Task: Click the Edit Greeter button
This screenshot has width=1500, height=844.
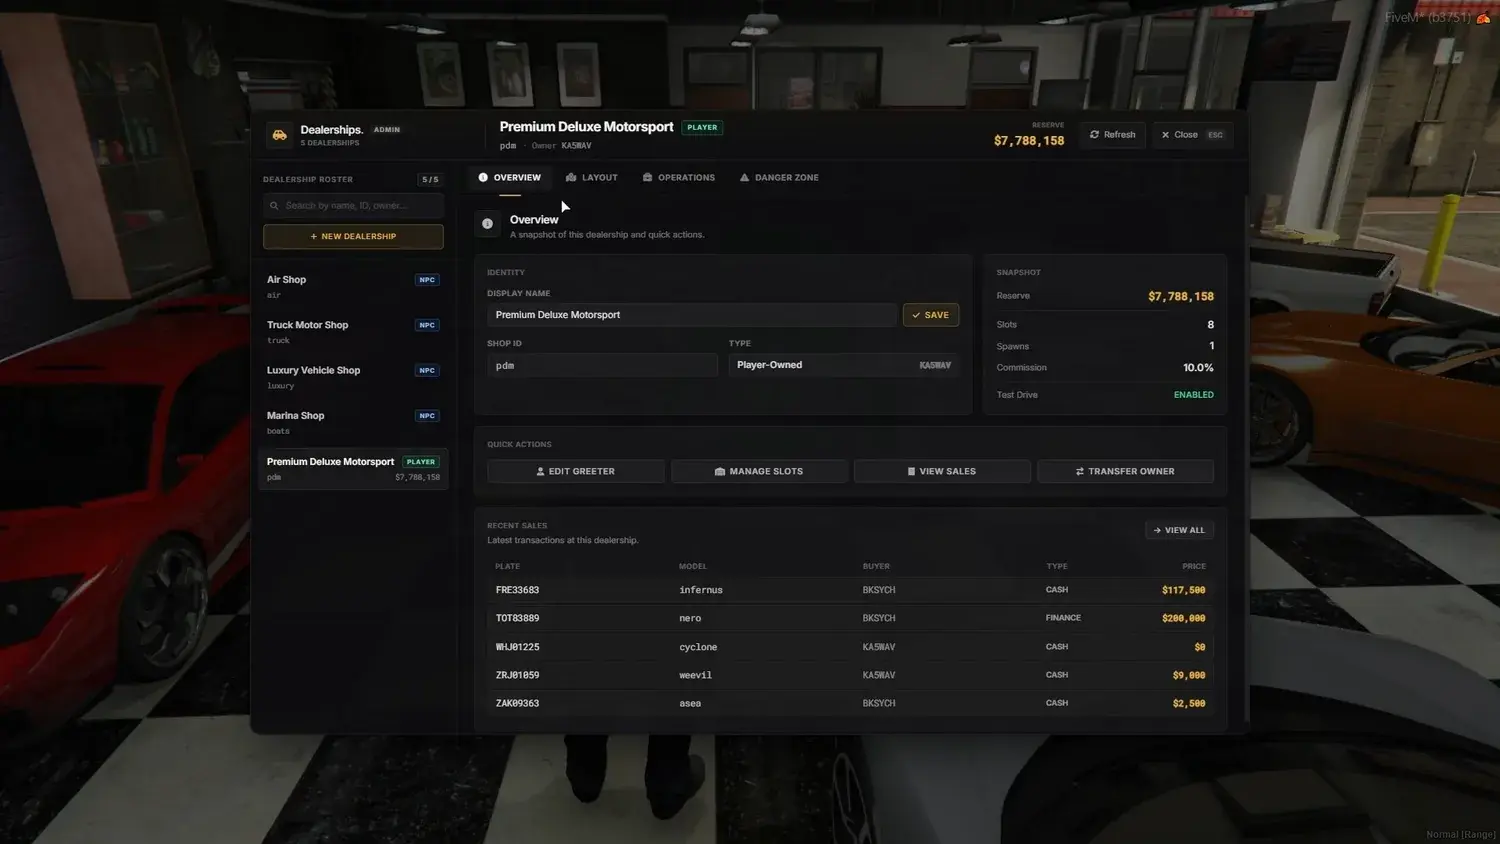Action: pos(576,471)
